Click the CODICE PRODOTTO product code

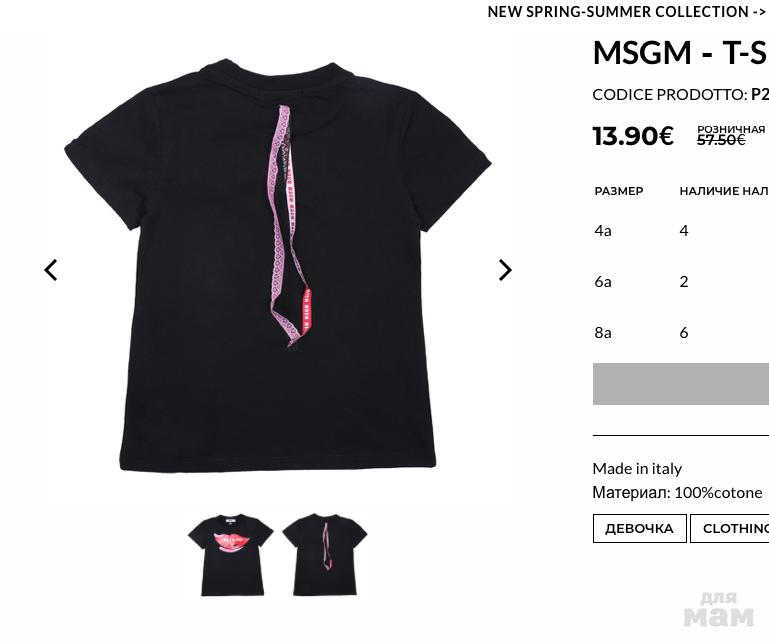[681, 94]
